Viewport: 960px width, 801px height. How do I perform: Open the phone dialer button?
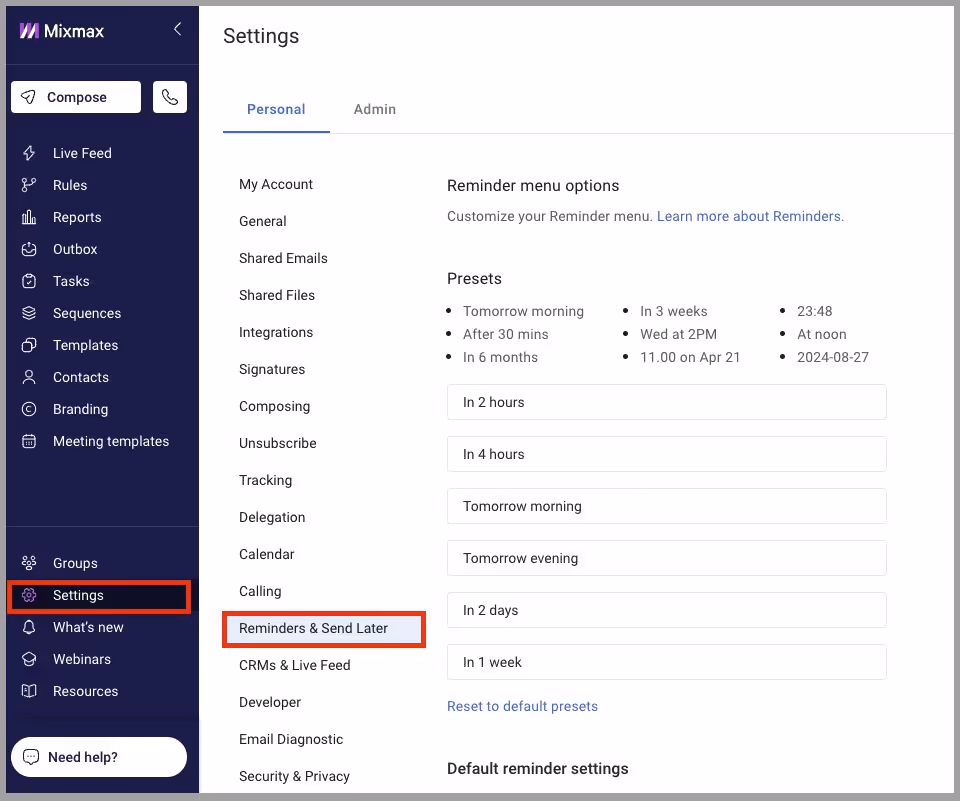click(170, 97)
